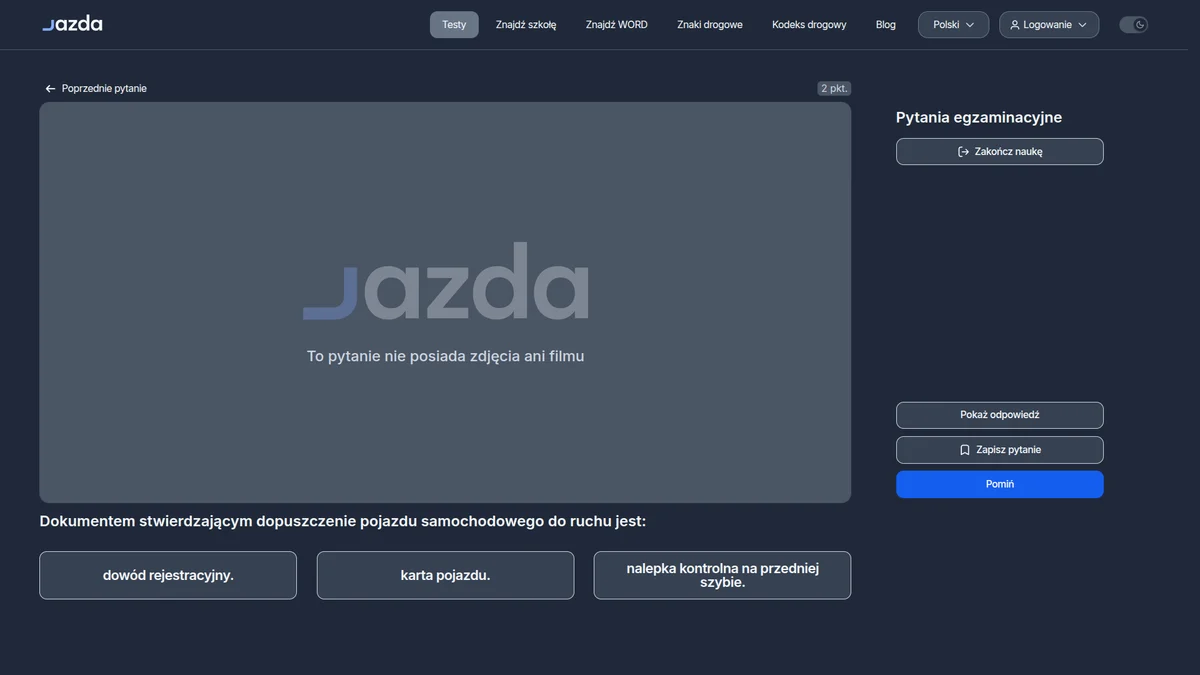Expand the Logowanie account menu
This screenshot has height=675, width=1200.
(1048, 25)
